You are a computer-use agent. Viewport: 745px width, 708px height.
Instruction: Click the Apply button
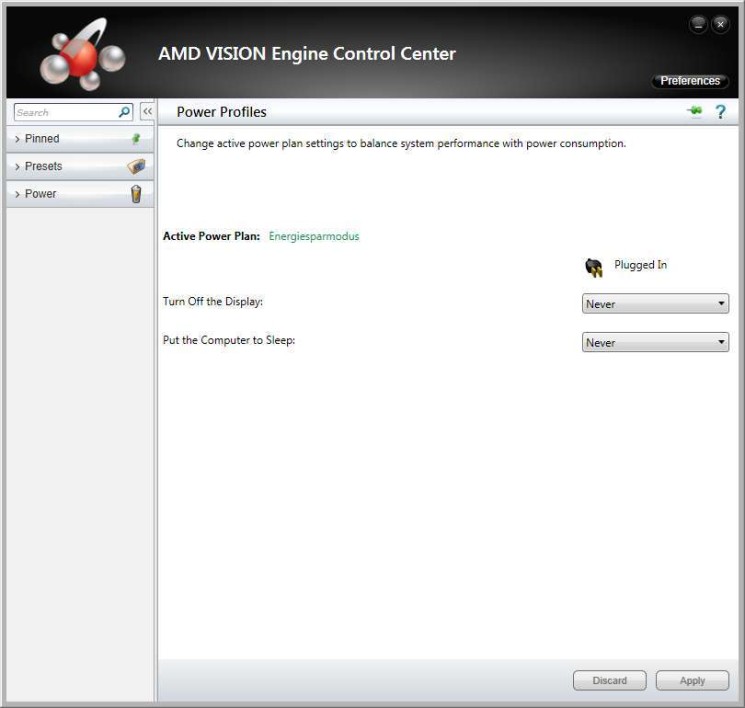692,680
